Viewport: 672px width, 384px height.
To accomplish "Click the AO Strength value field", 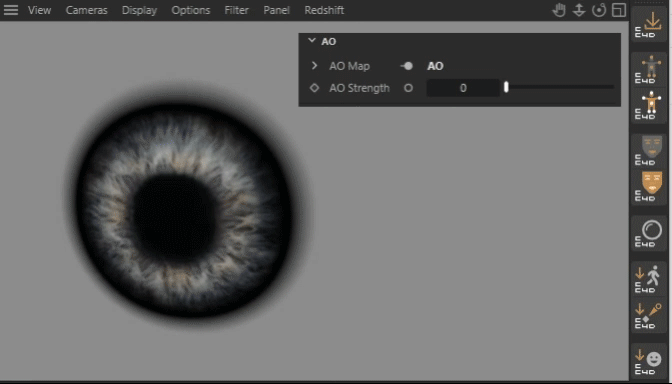I will point(463,88).
